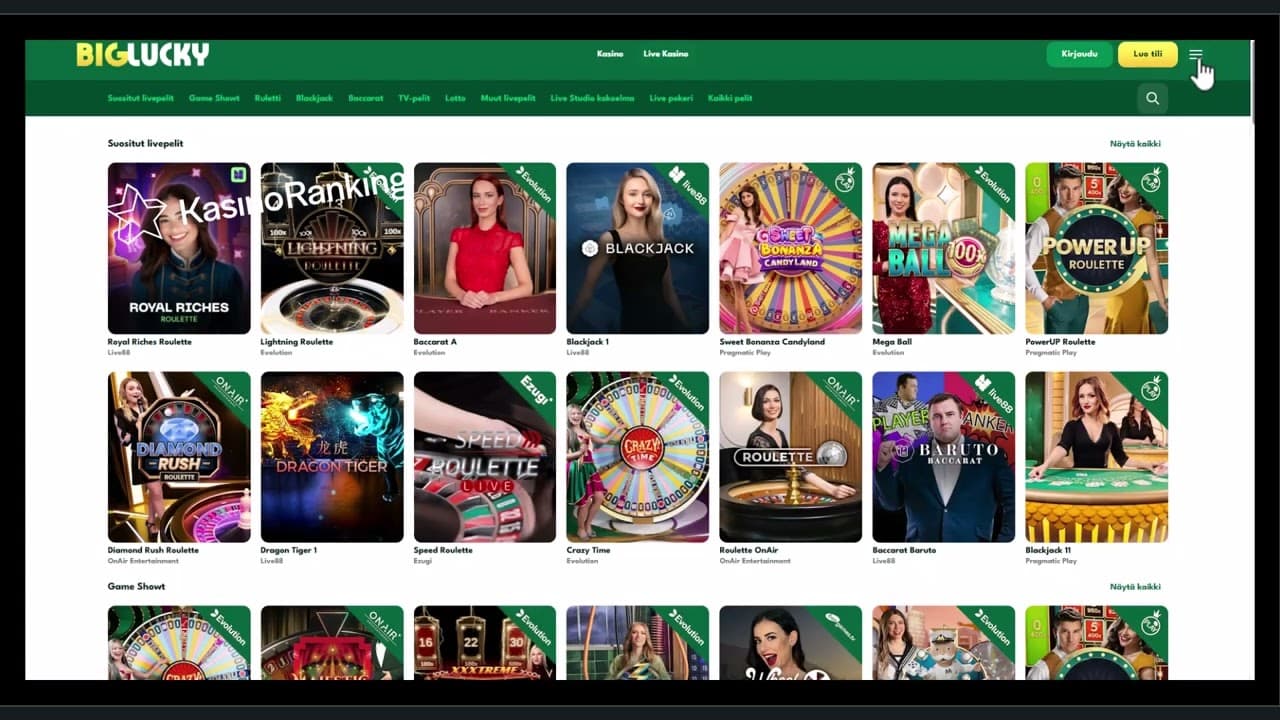
Task: Click Näytä kaikki beside Suositut livepelit
Action: 1135,144
